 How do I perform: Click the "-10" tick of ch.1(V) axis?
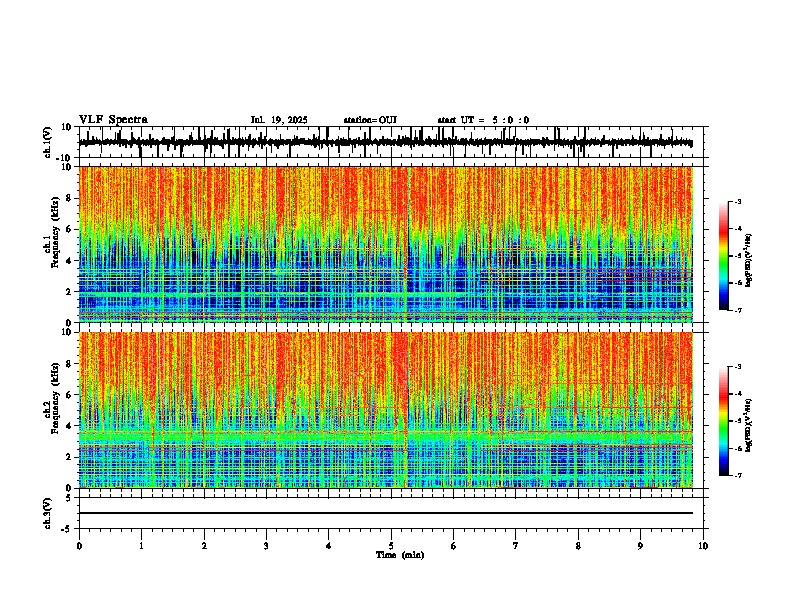pyautogui.click(x=65, y=158)
